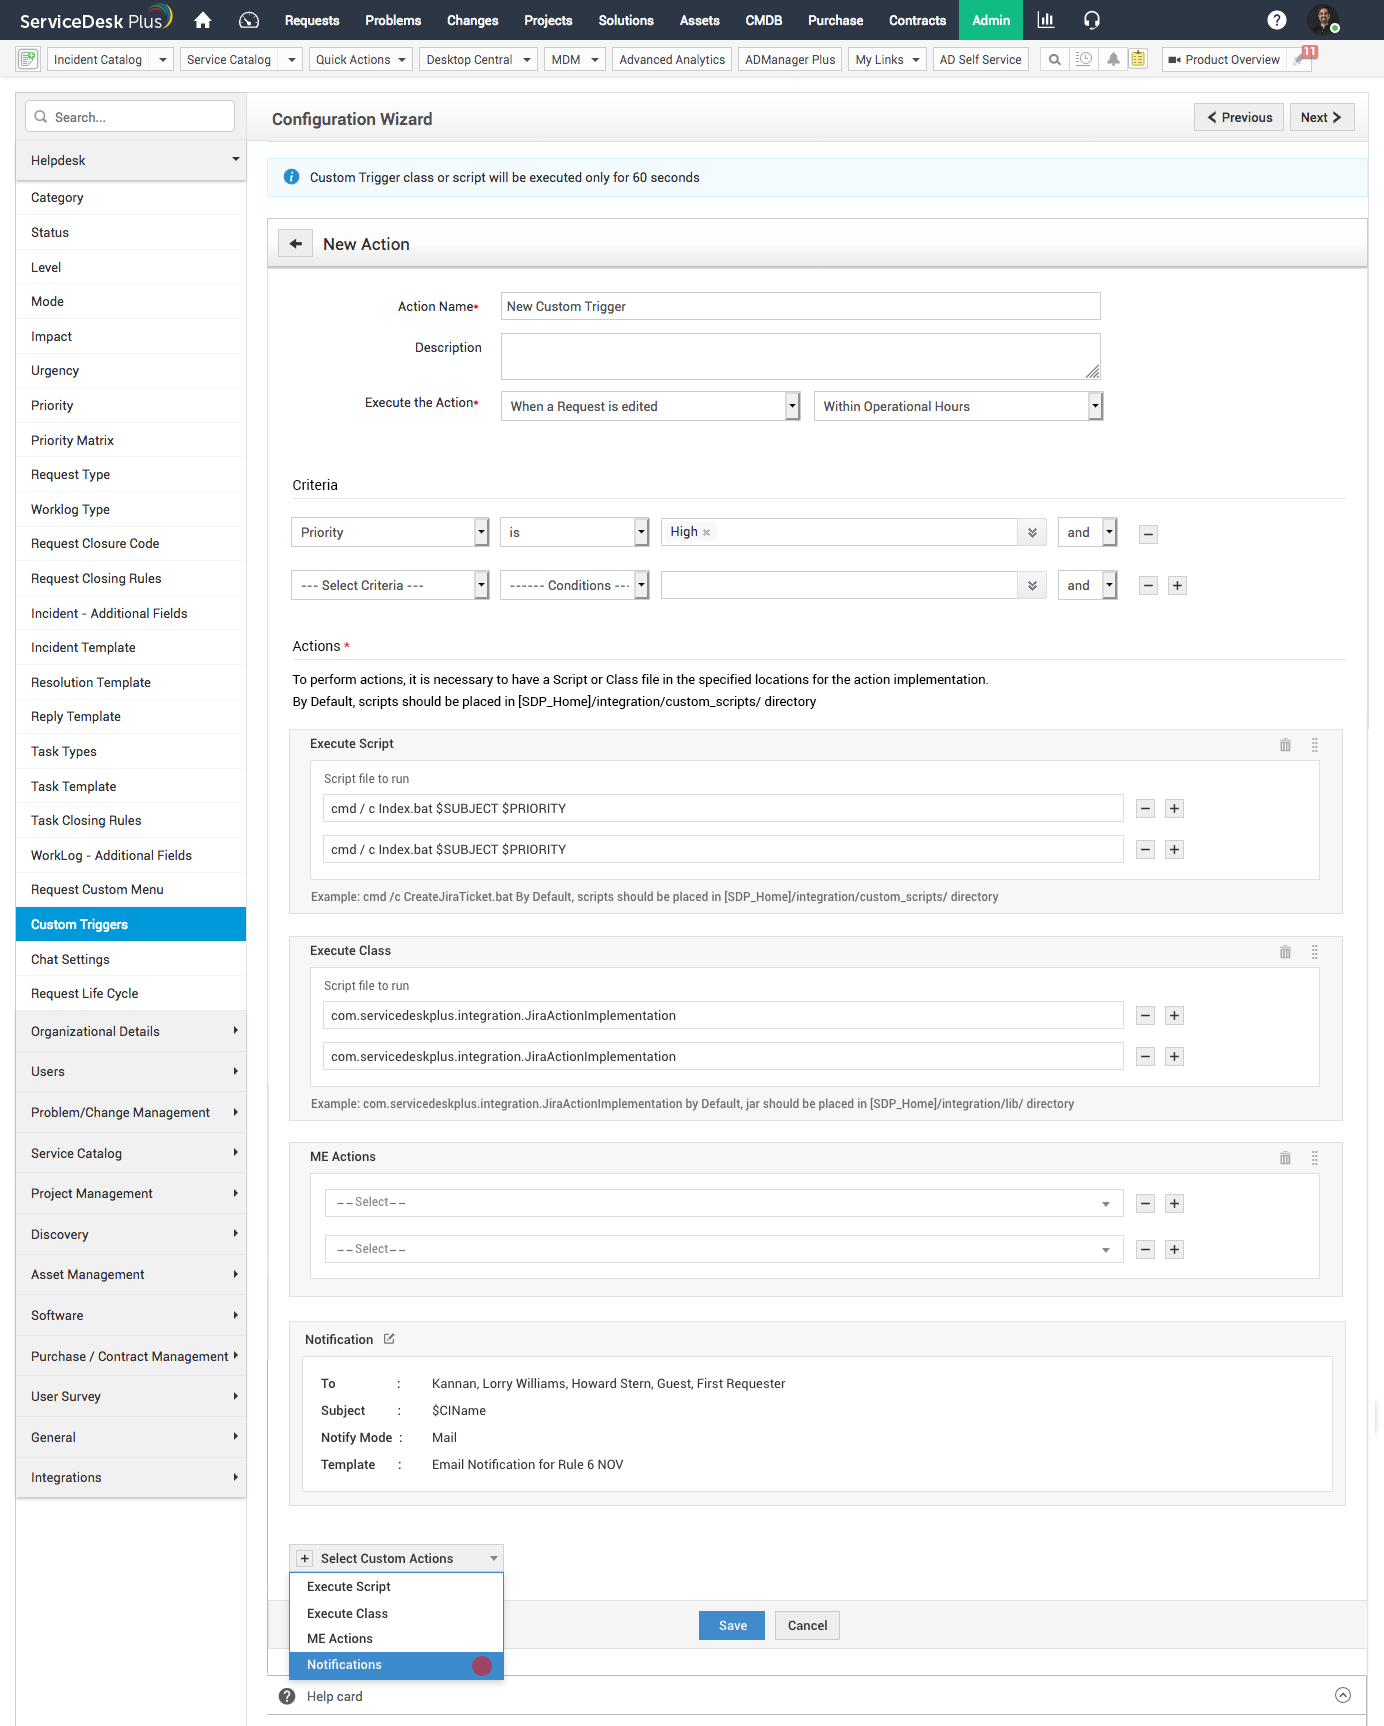Add row after second ME Actions select

1175,1250
